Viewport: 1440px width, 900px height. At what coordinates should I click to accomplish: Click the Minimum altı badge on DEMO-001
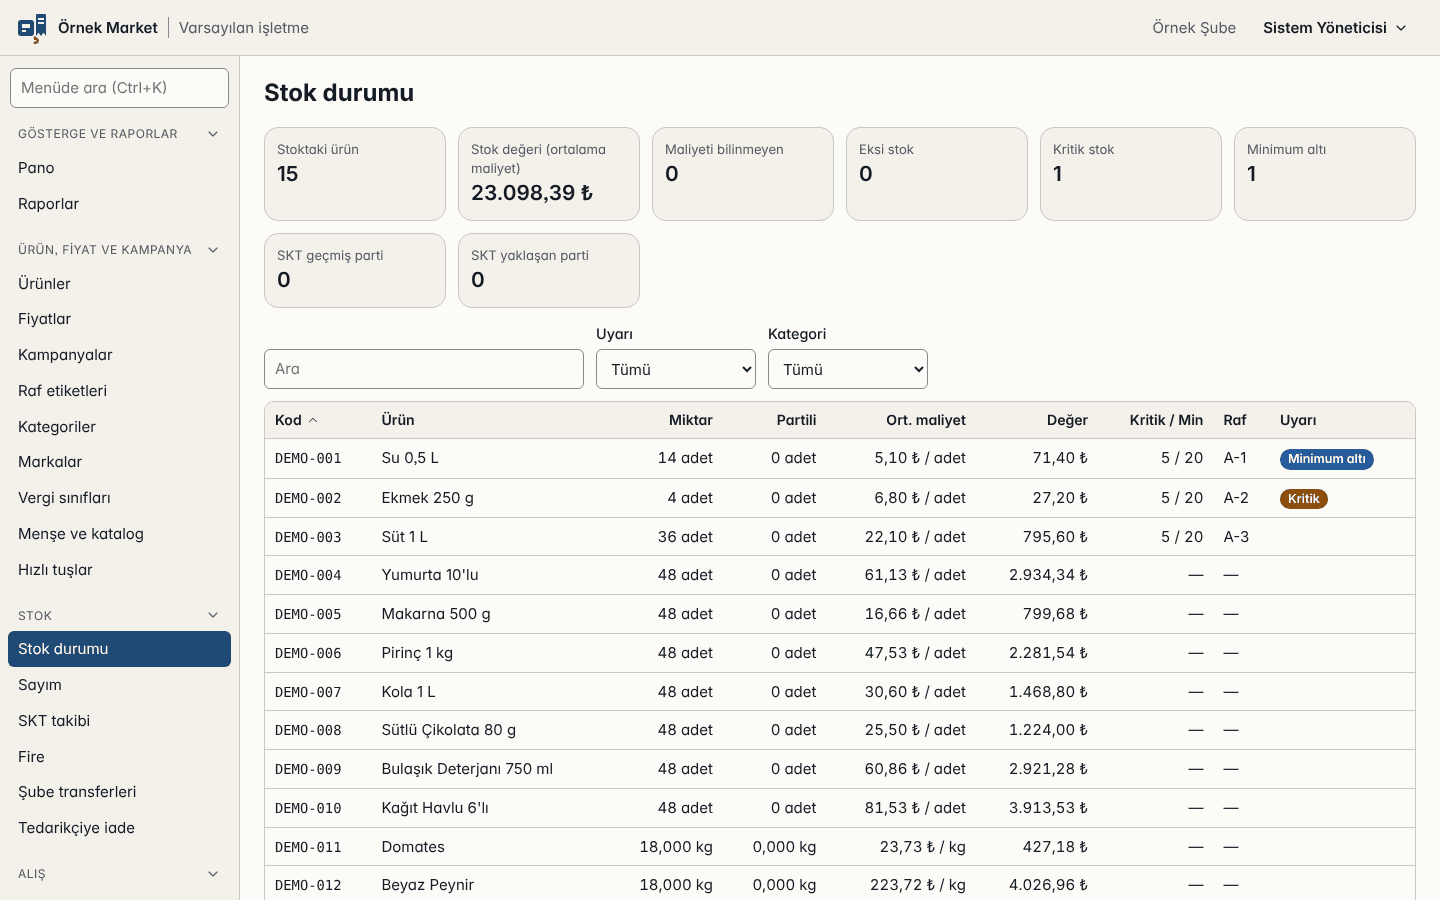1327,459
